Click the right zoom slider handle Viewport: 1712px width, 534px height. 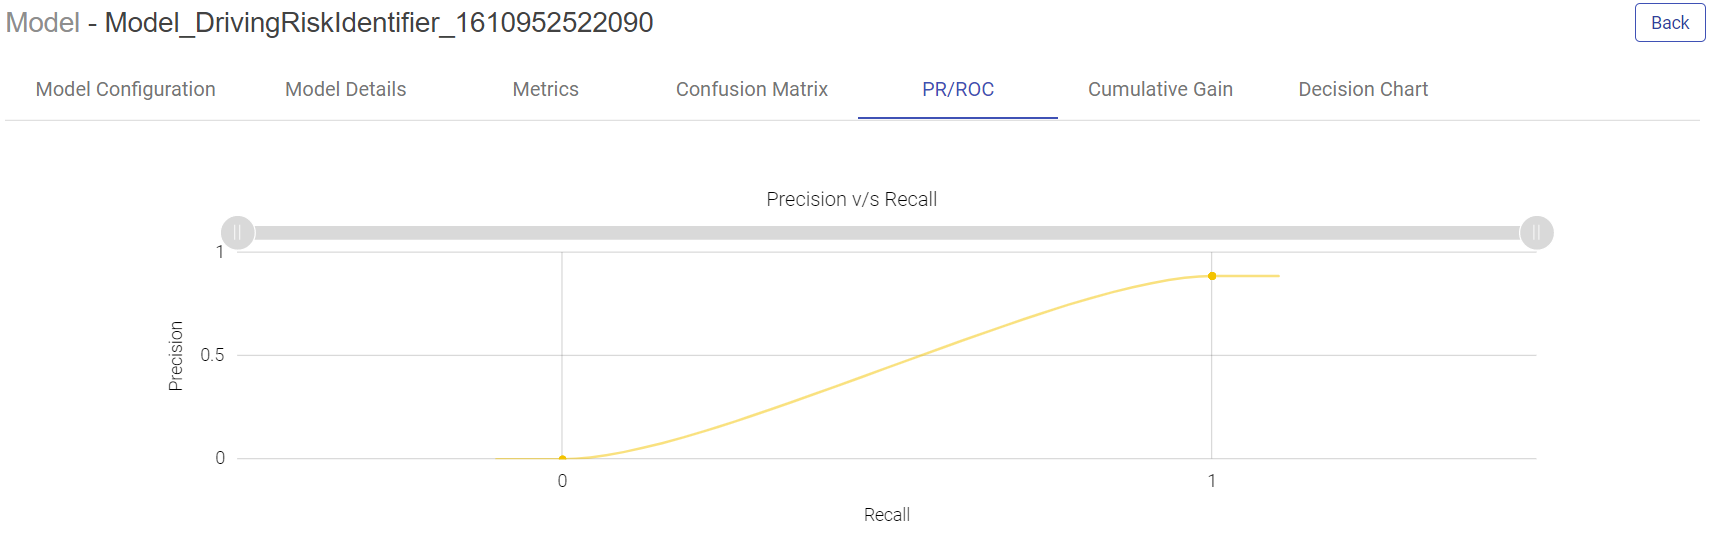[x=1536, y=233]
